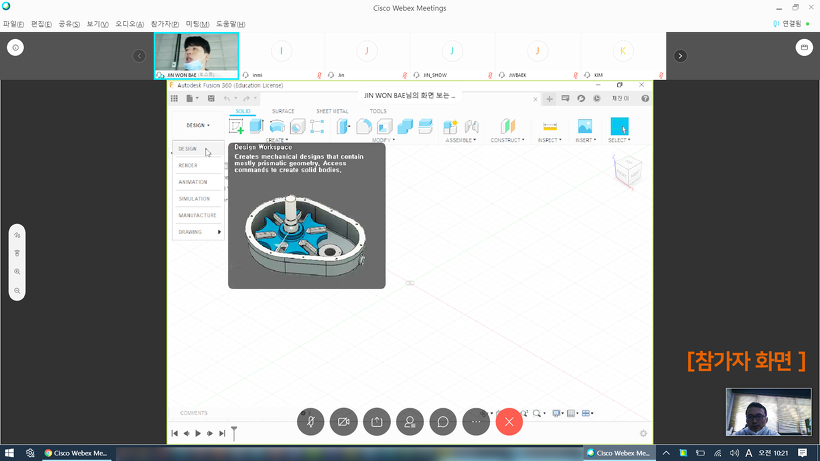Image resolution: width=820 pixels, height=461 pixels.
Task: Expand the ASSEMBLE dropdown
Action: (461, 140)
